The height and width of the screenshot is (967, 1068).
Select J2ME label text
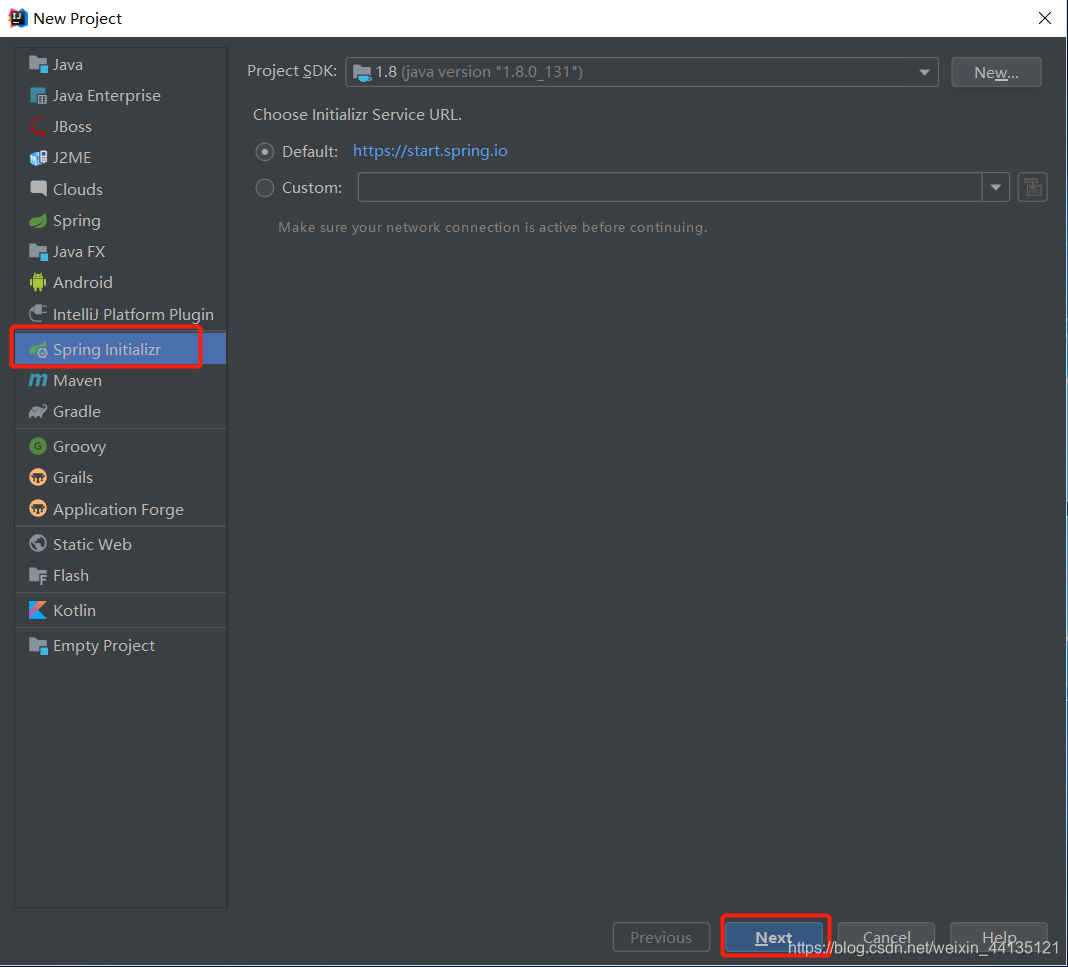point(72,157)
